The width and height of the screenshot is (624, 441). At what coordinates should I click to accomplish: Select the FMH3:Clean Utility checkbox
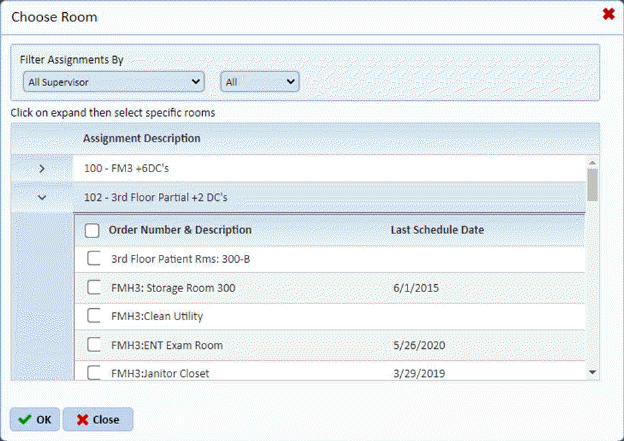point(94,316)
